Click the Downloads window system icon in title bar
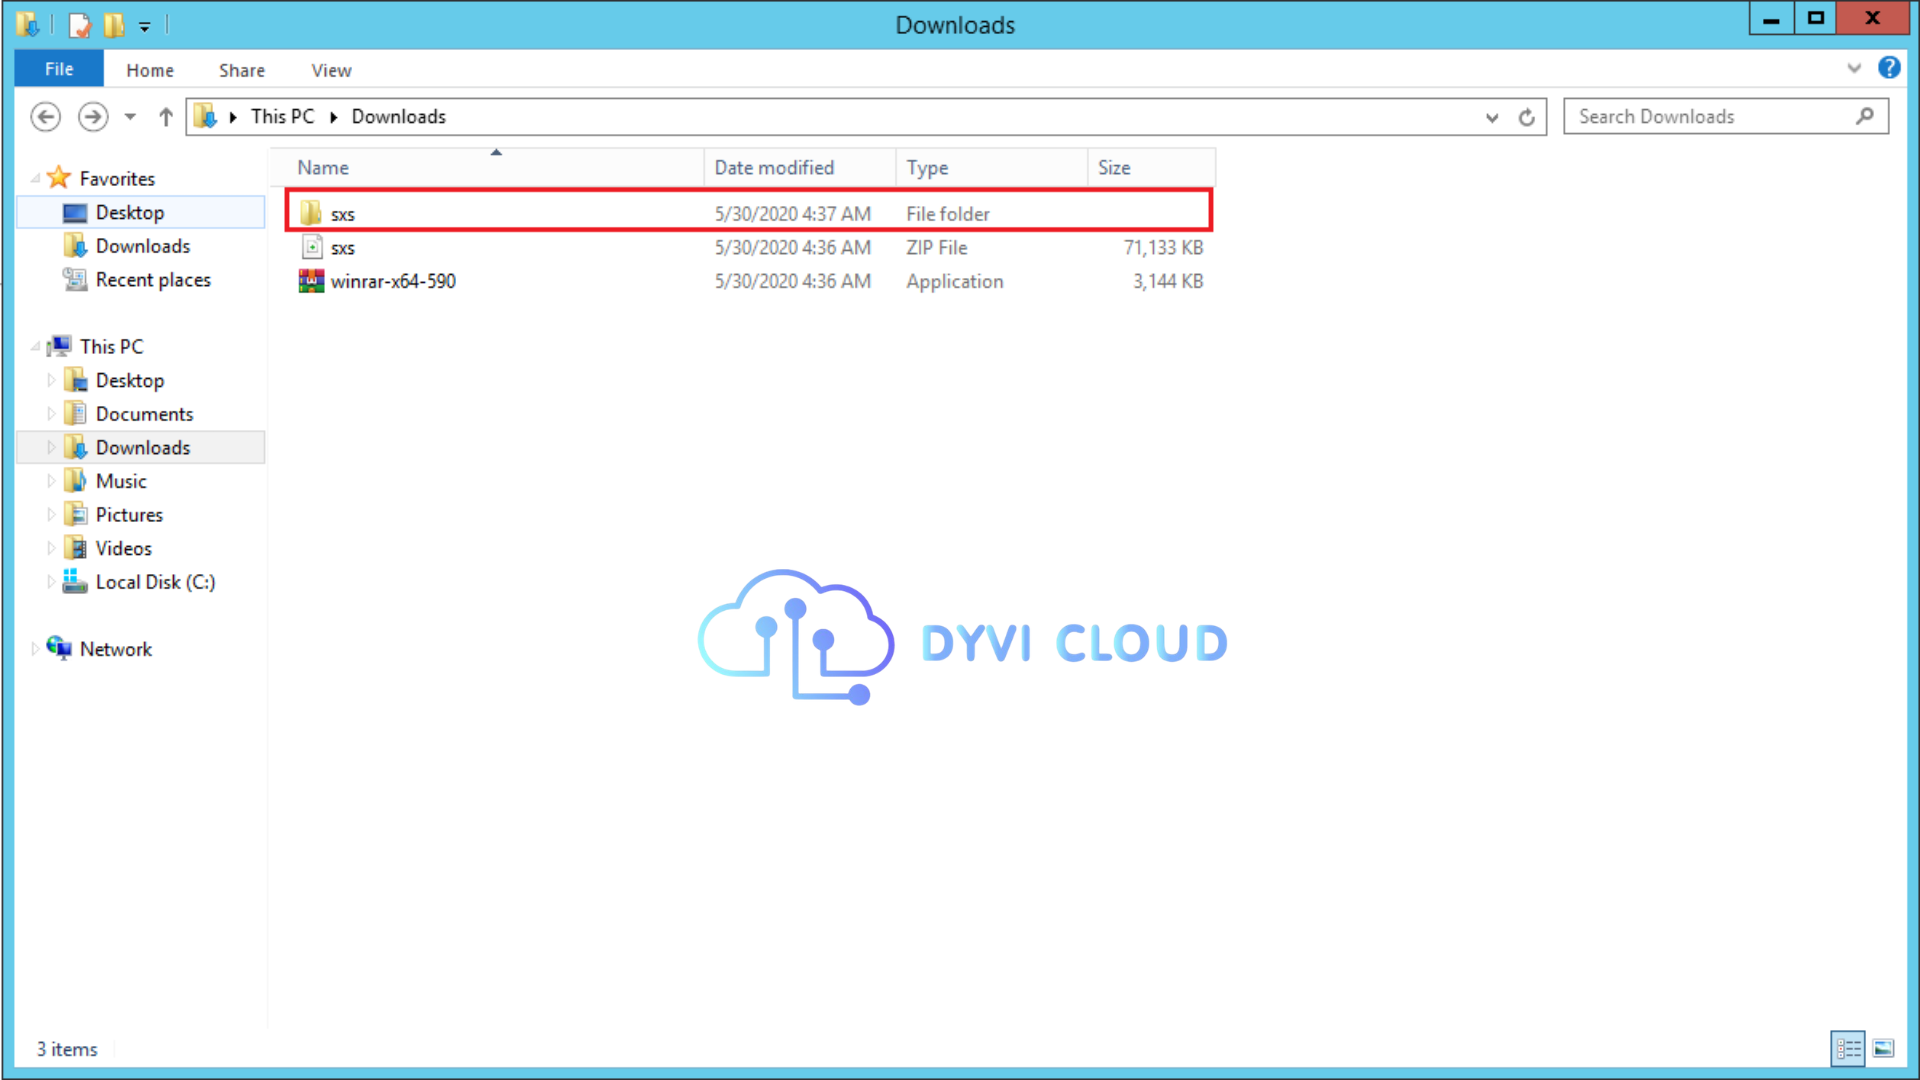 [27, 24]
